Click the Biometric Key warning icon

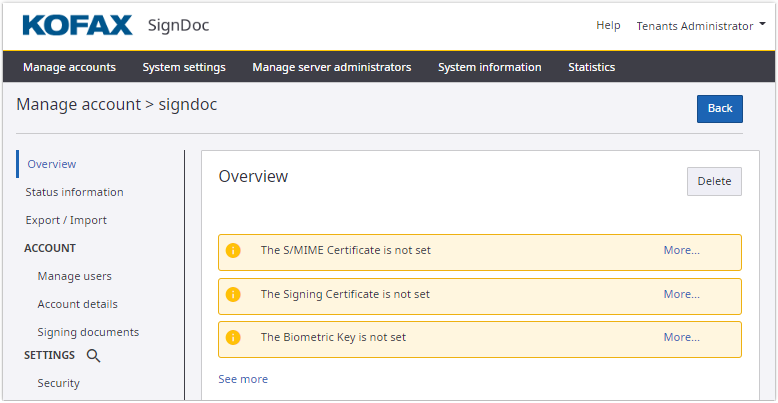click(x=234, y=338)
